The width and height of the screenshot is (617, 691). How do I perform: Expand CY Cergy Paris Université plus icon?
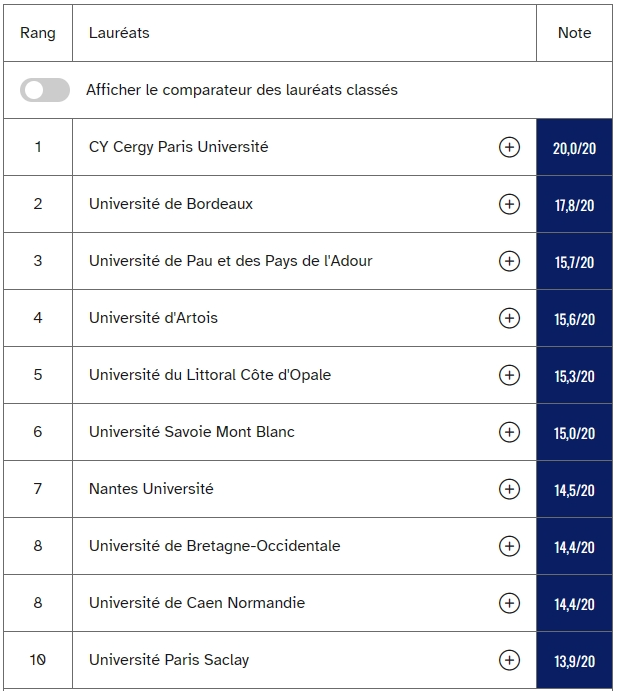[x=509, y=147]
